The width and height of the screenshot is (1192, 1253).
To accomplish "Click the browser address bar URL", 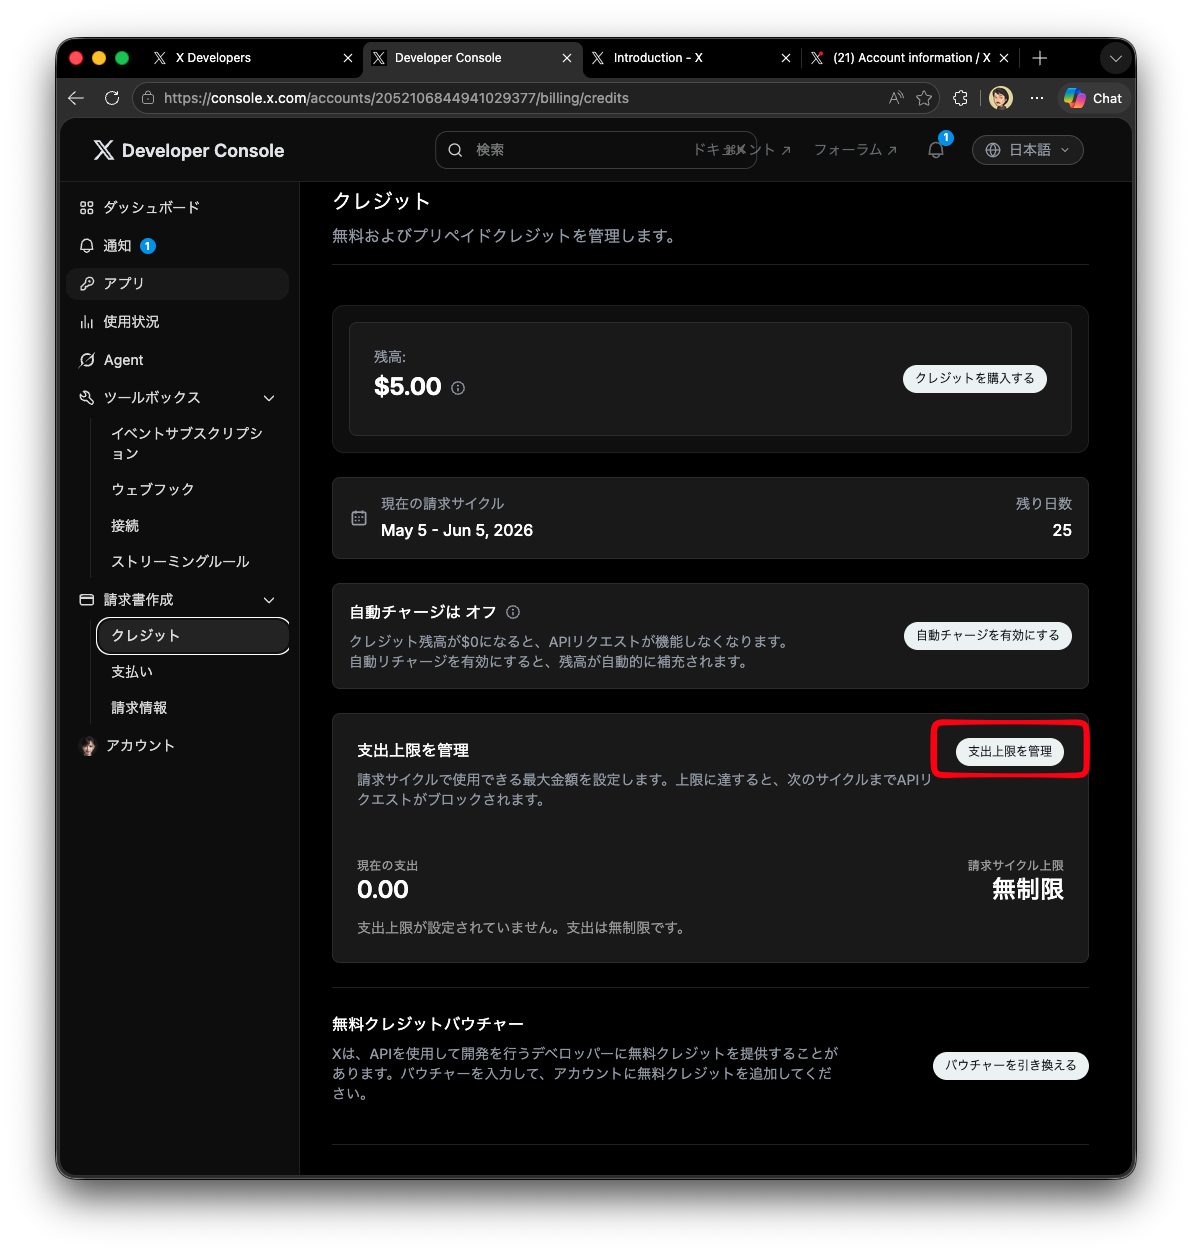I will pos(396,98).
